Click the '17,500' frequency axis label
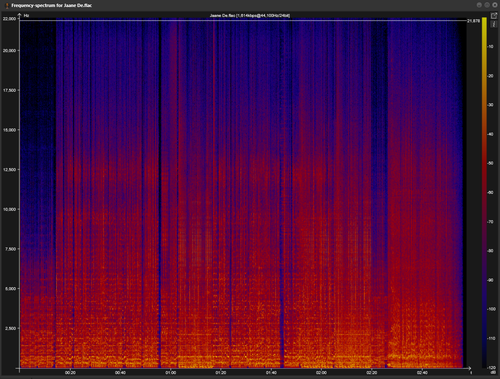 click(9, 90)
